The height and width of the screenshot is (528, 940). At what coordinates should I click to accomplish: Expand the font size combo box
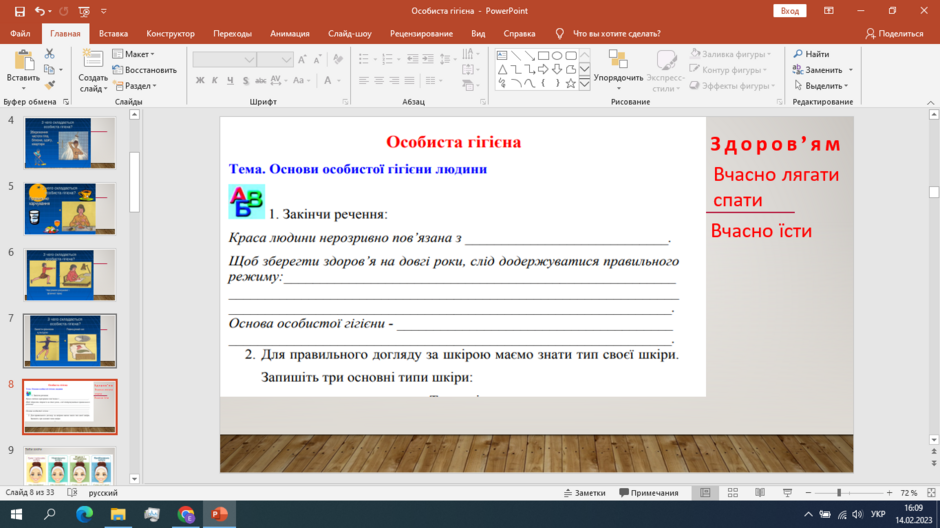286,59
